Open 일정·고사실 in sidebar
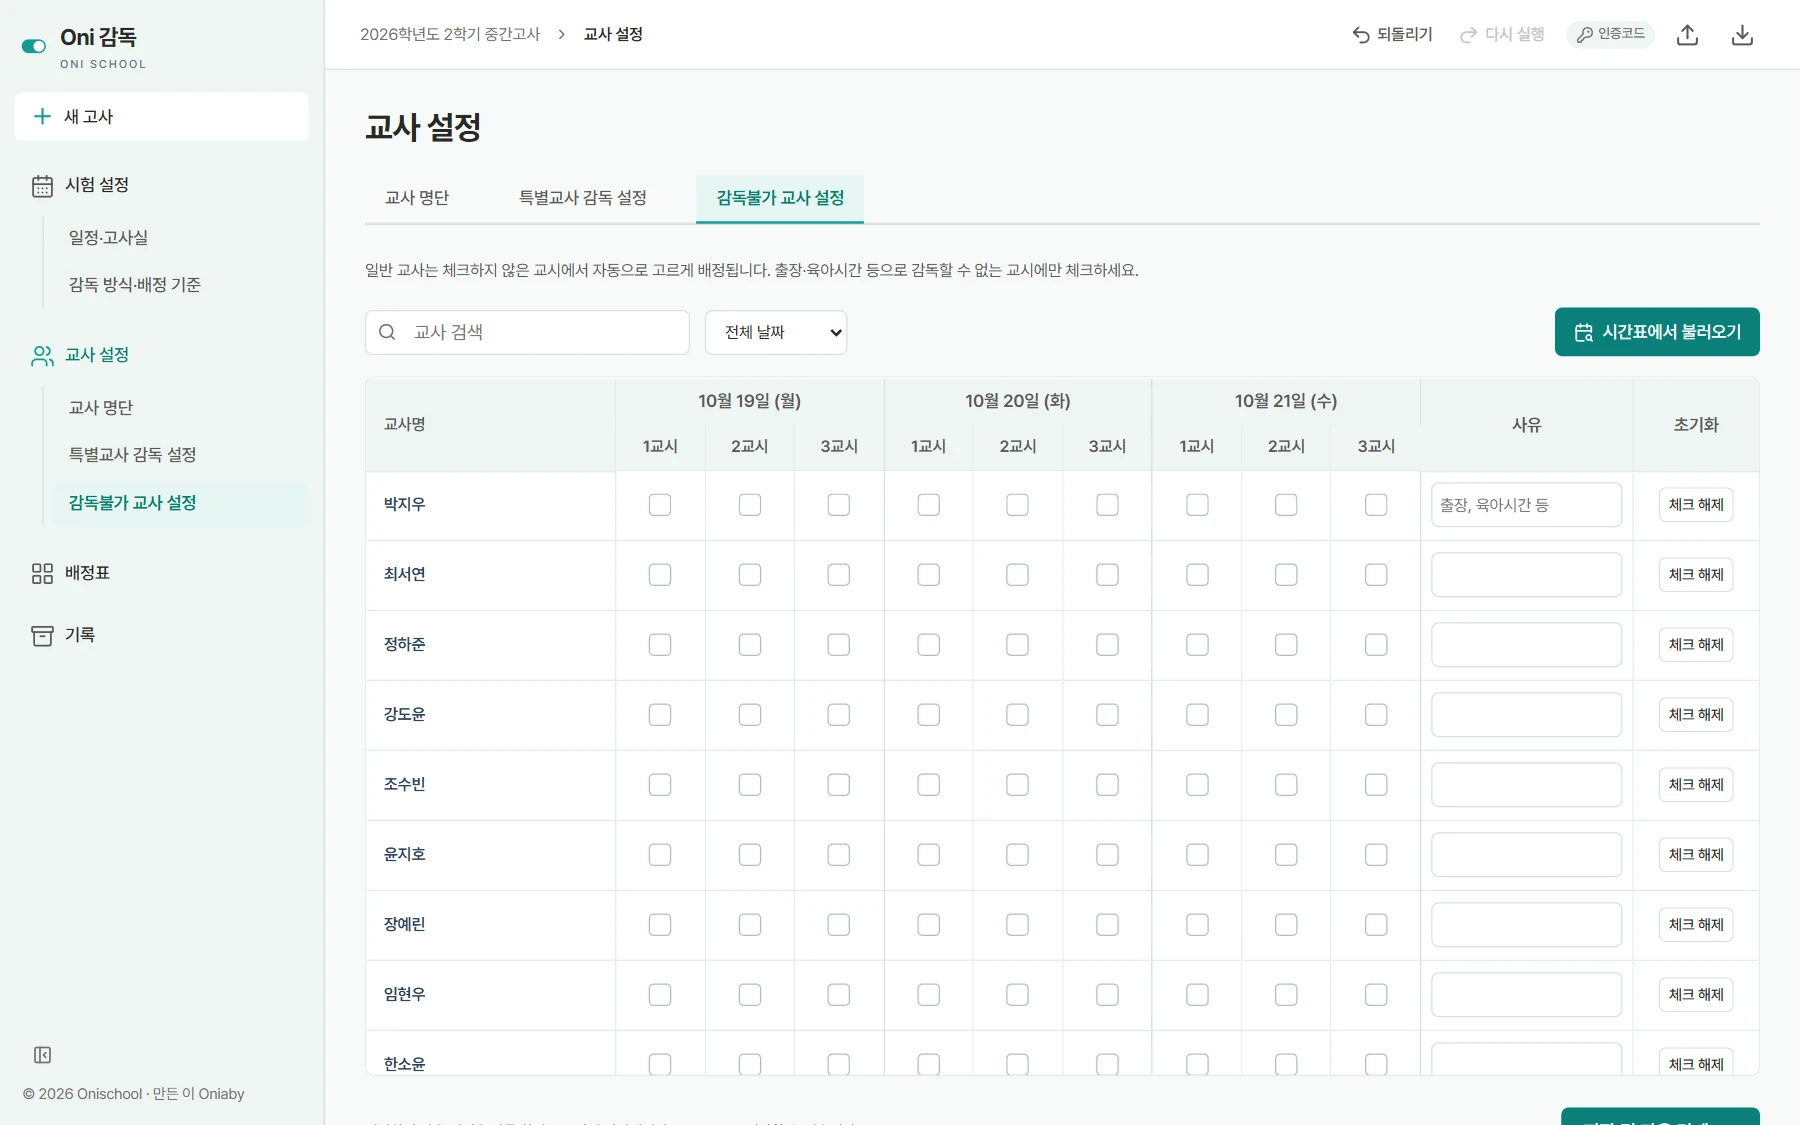The height and width of the screenshot is (1125, 1800). point(108,238)
